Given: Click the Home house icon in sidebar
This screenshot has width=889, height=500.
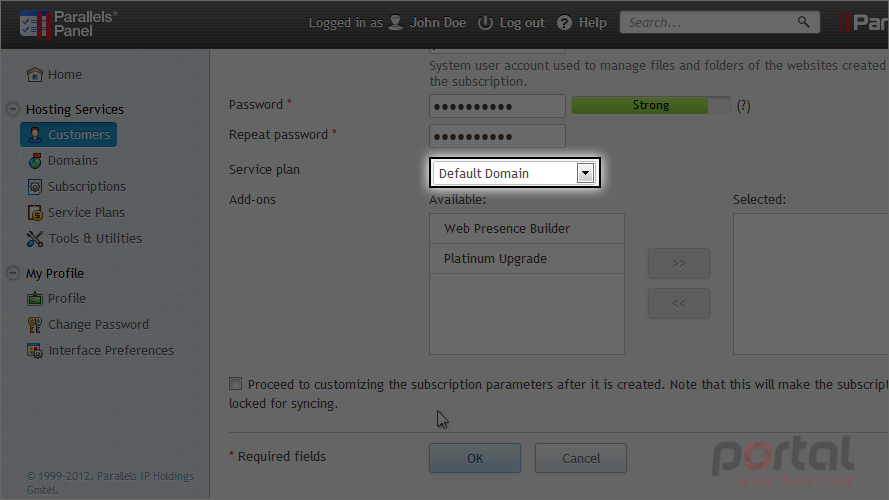Looking at the screenshot, I should coord(35,74).
